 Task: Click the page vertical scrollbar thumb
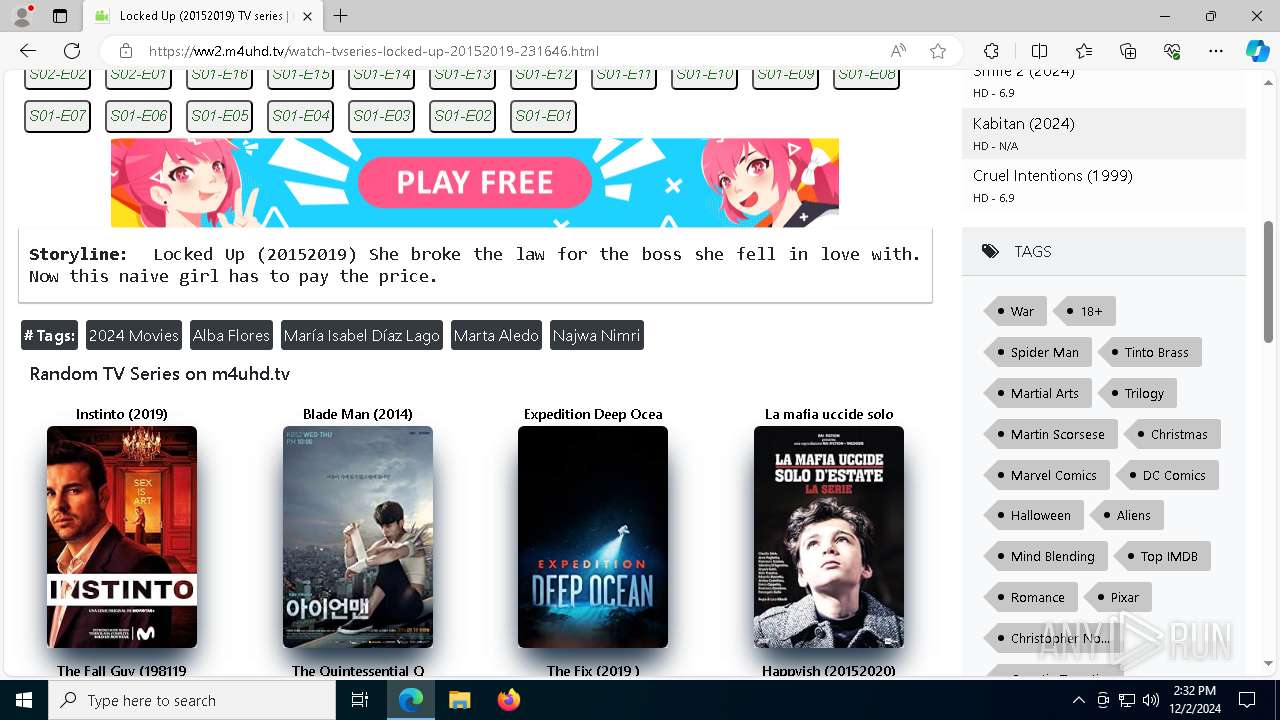1269,282
